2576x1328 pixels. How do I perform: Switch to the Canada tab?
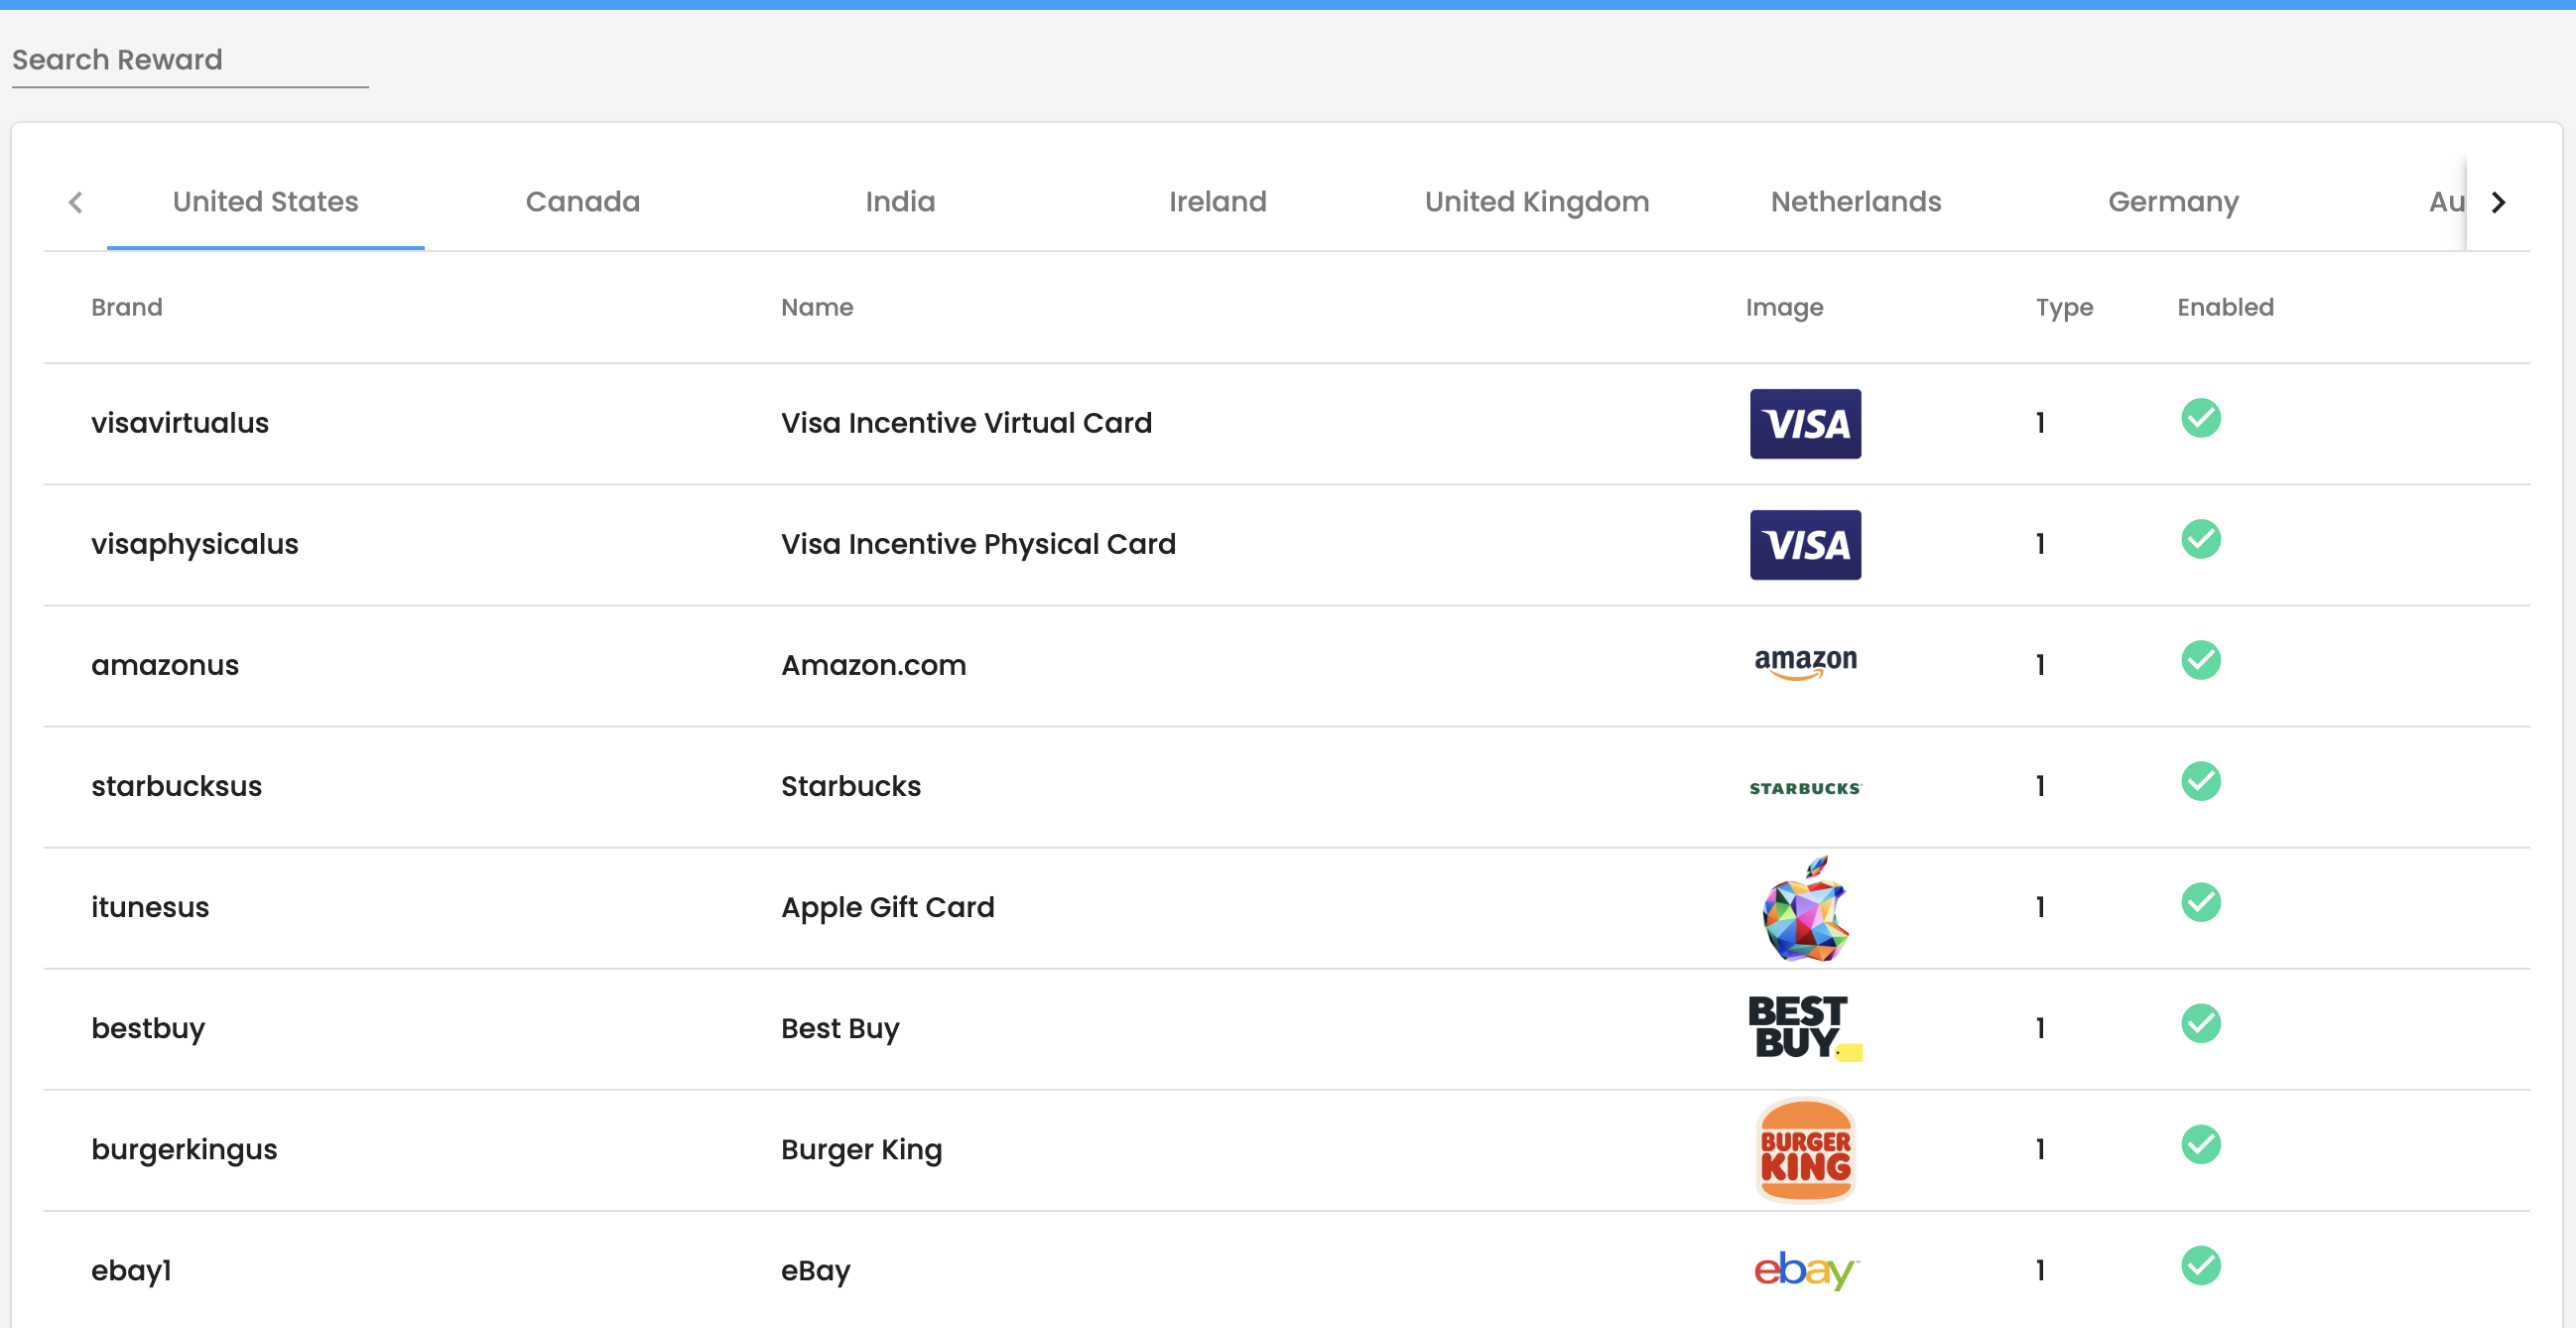[582, 202]
